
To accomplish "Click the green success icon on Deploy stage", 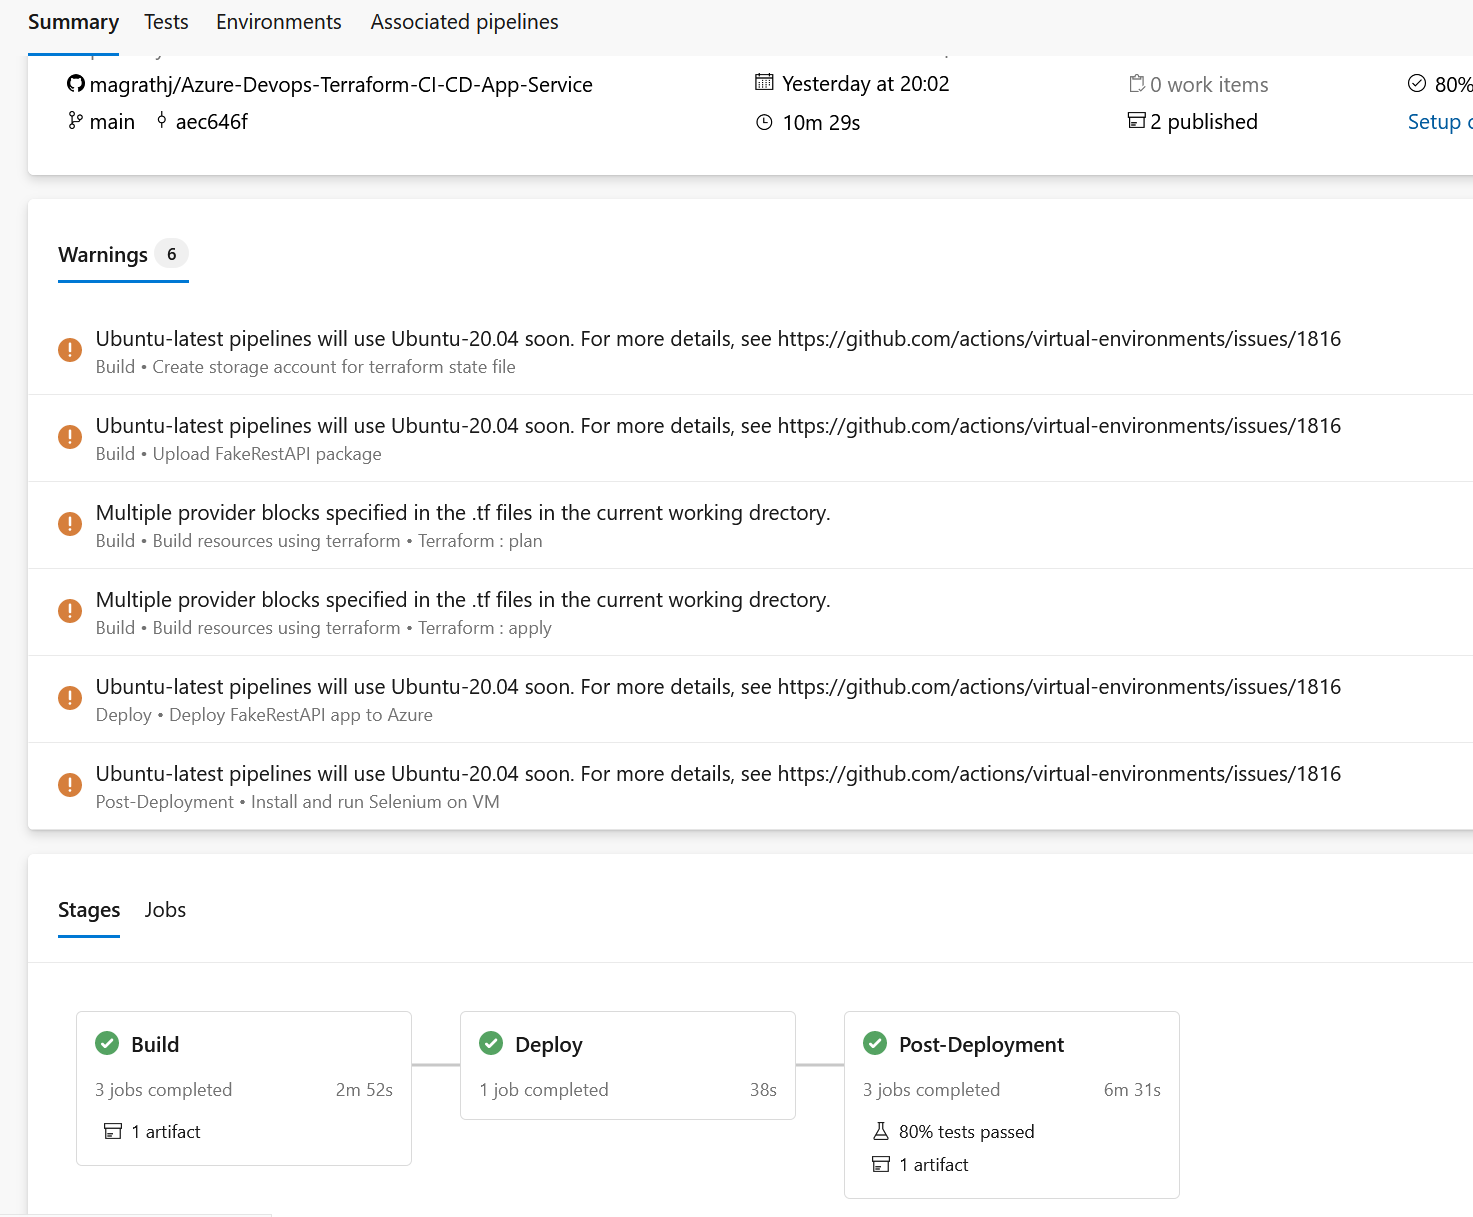I will [x=491, y=1043].
